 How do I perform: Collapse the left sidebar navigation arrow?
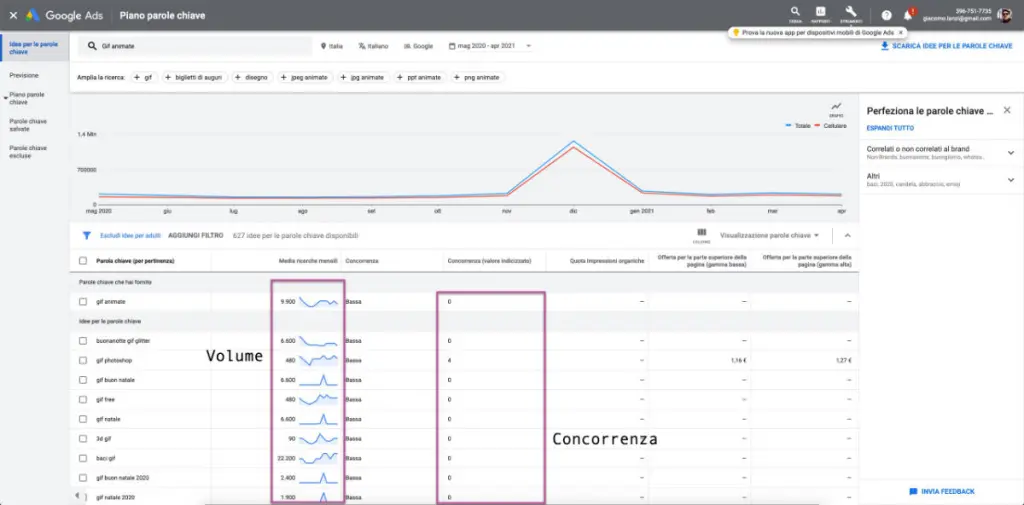point(78,496)
